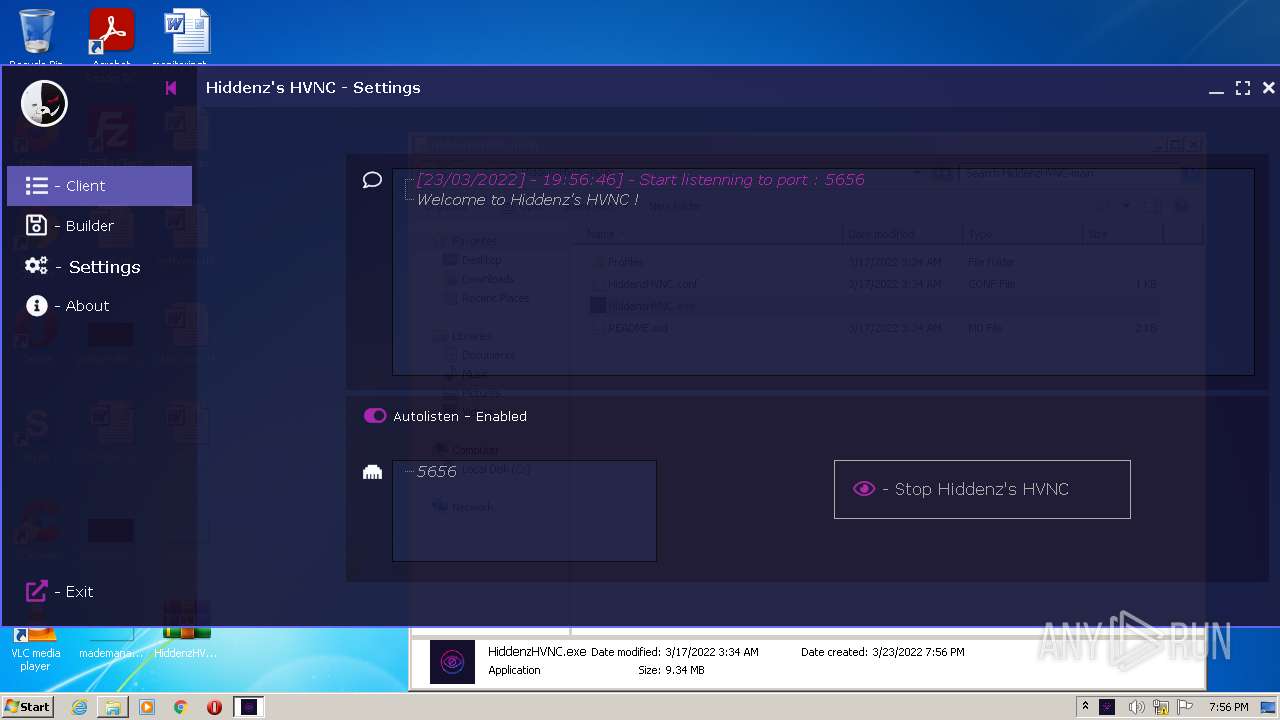The width and height of the screenshot is (1280, 720).
Task: Click the About info icon
Action: pyautogui.click(x=37, y=306)
